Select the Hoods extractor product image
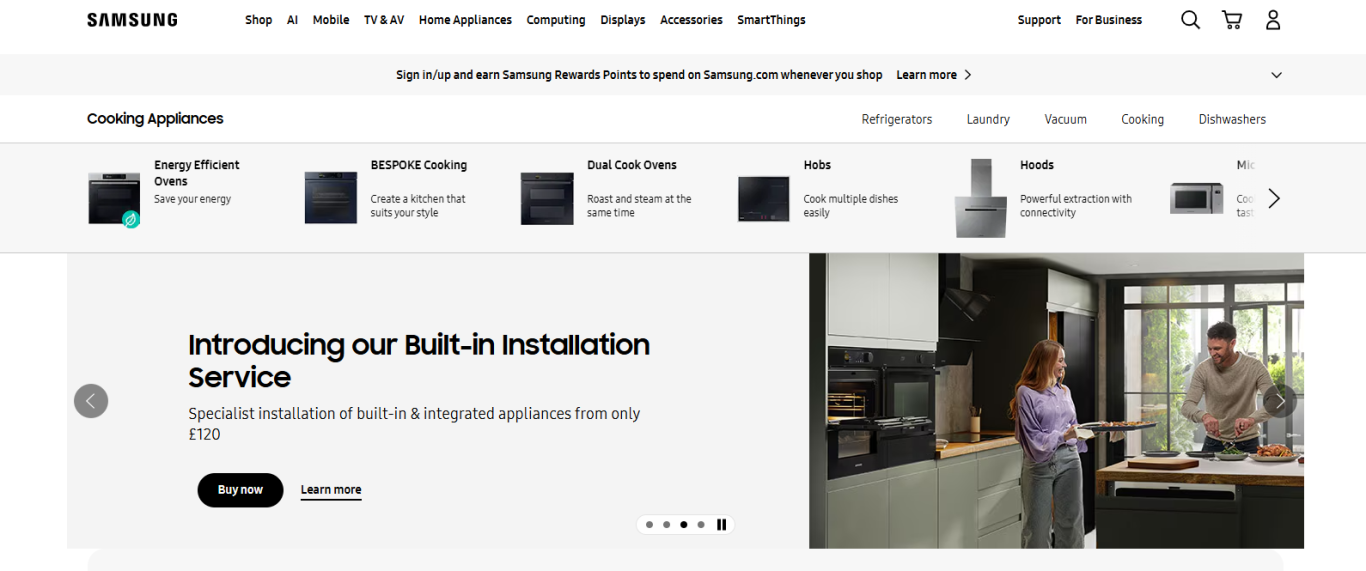The height and width of the screenshot is (571, 1366). 981,198
